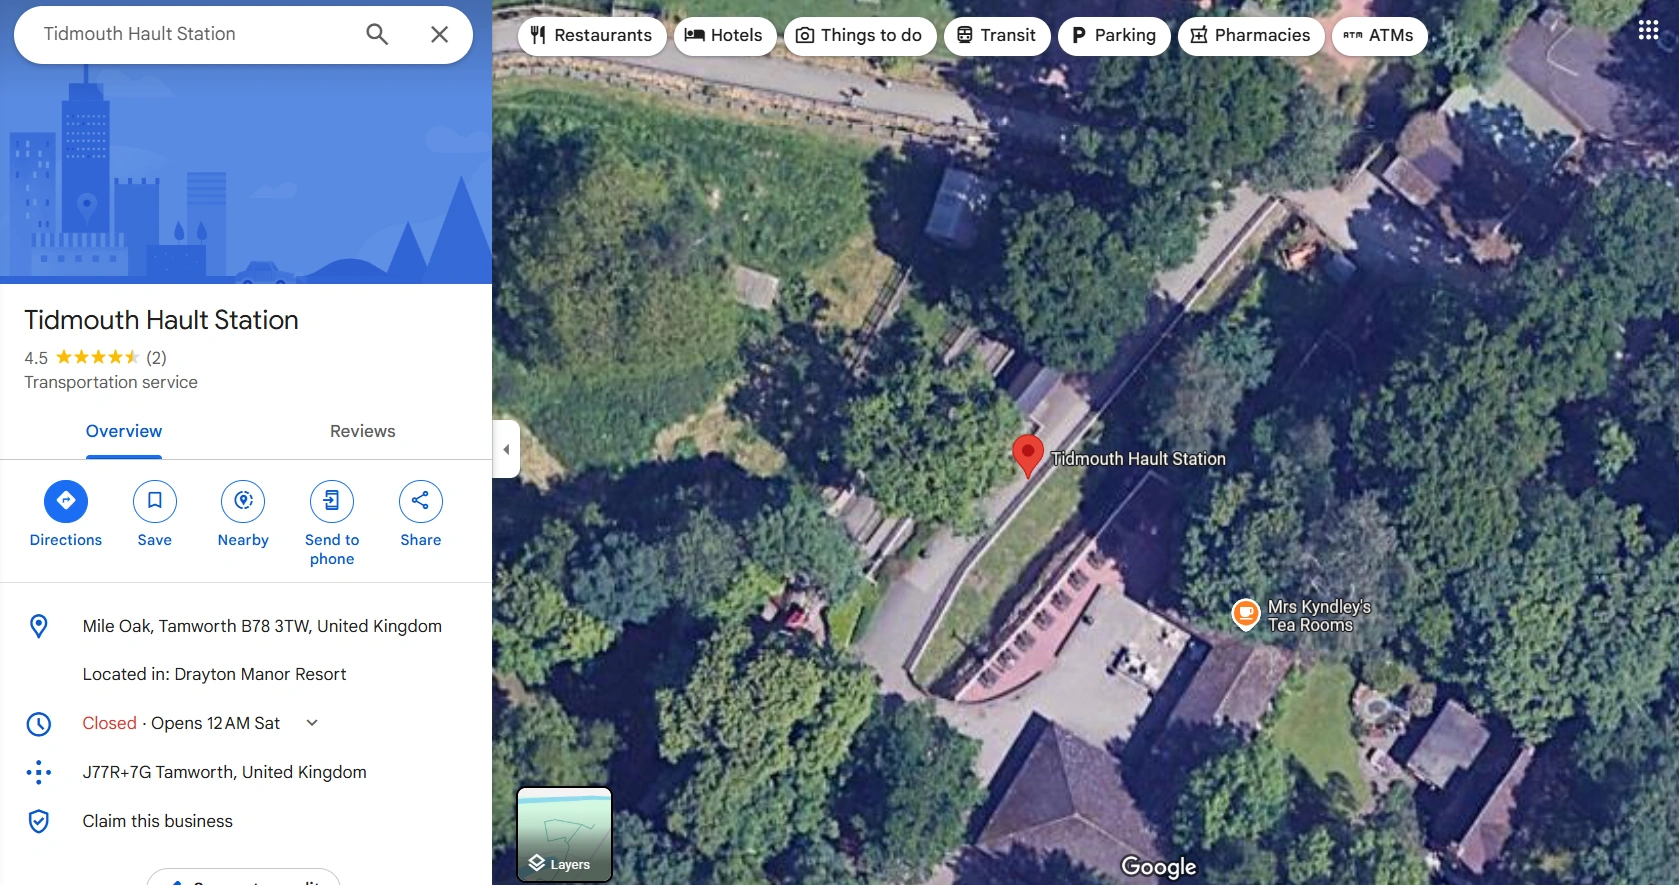1679x885 pixels.
Task: Open the Google apps grid
Action: point(1649,30)
